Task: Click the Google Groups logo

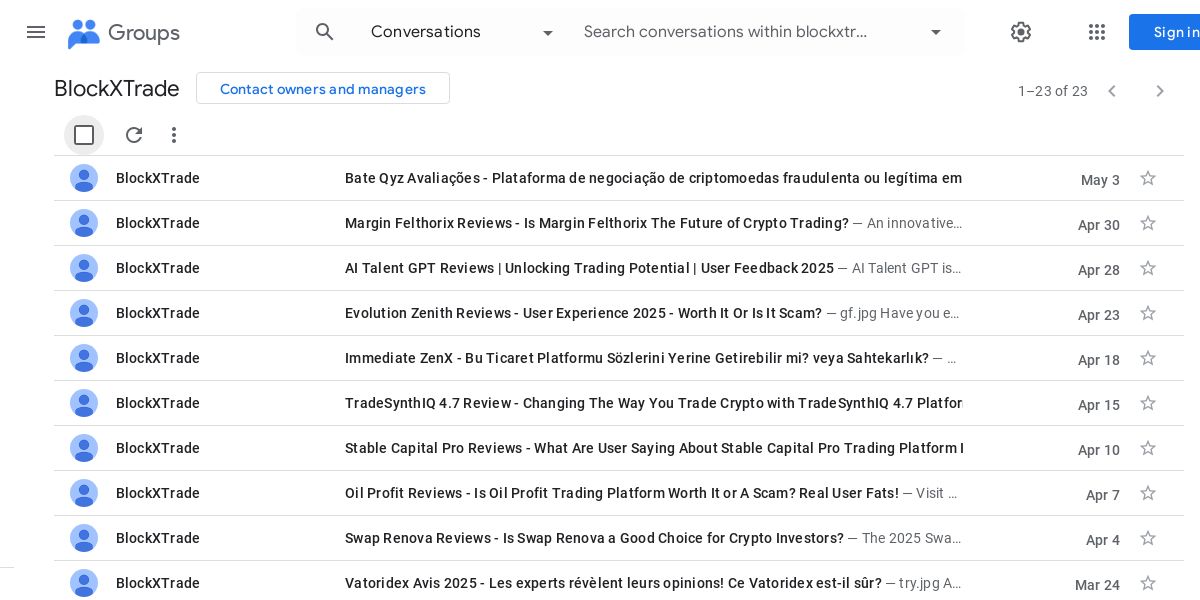Action: (124, 33)
